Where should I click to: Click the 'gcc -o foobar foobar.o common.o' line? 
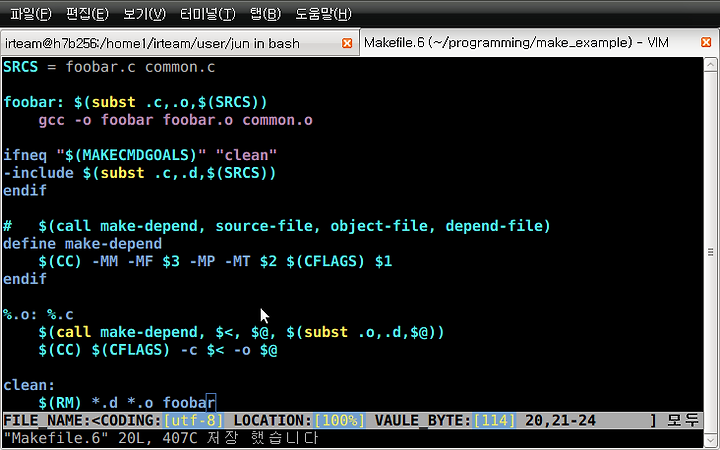[175, 120]
